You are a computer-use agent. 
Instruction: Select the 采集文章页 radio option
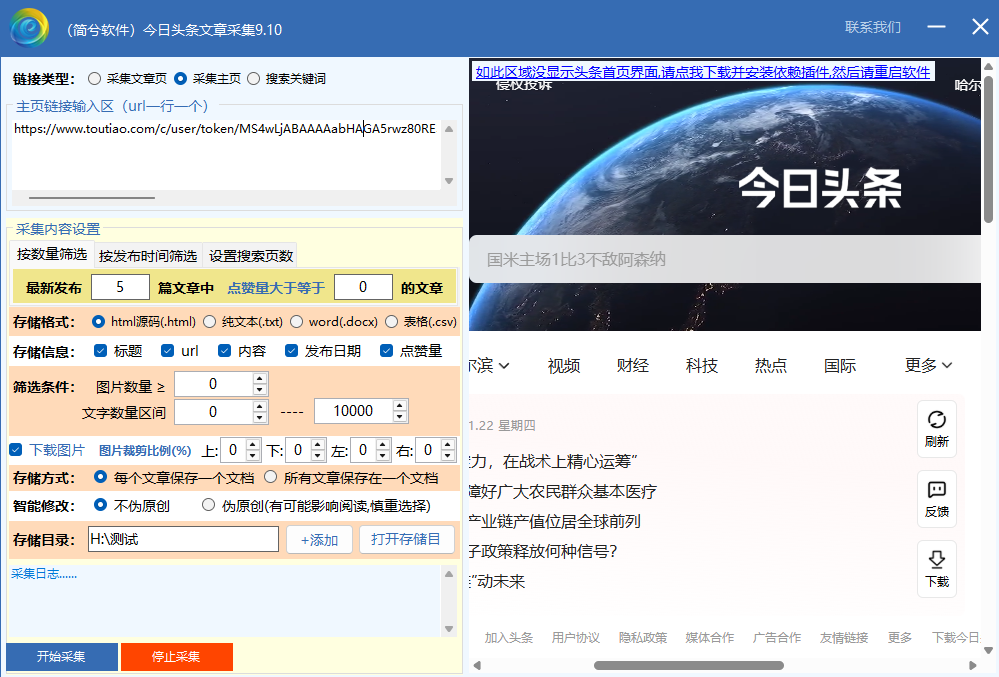tap(94, 78)
